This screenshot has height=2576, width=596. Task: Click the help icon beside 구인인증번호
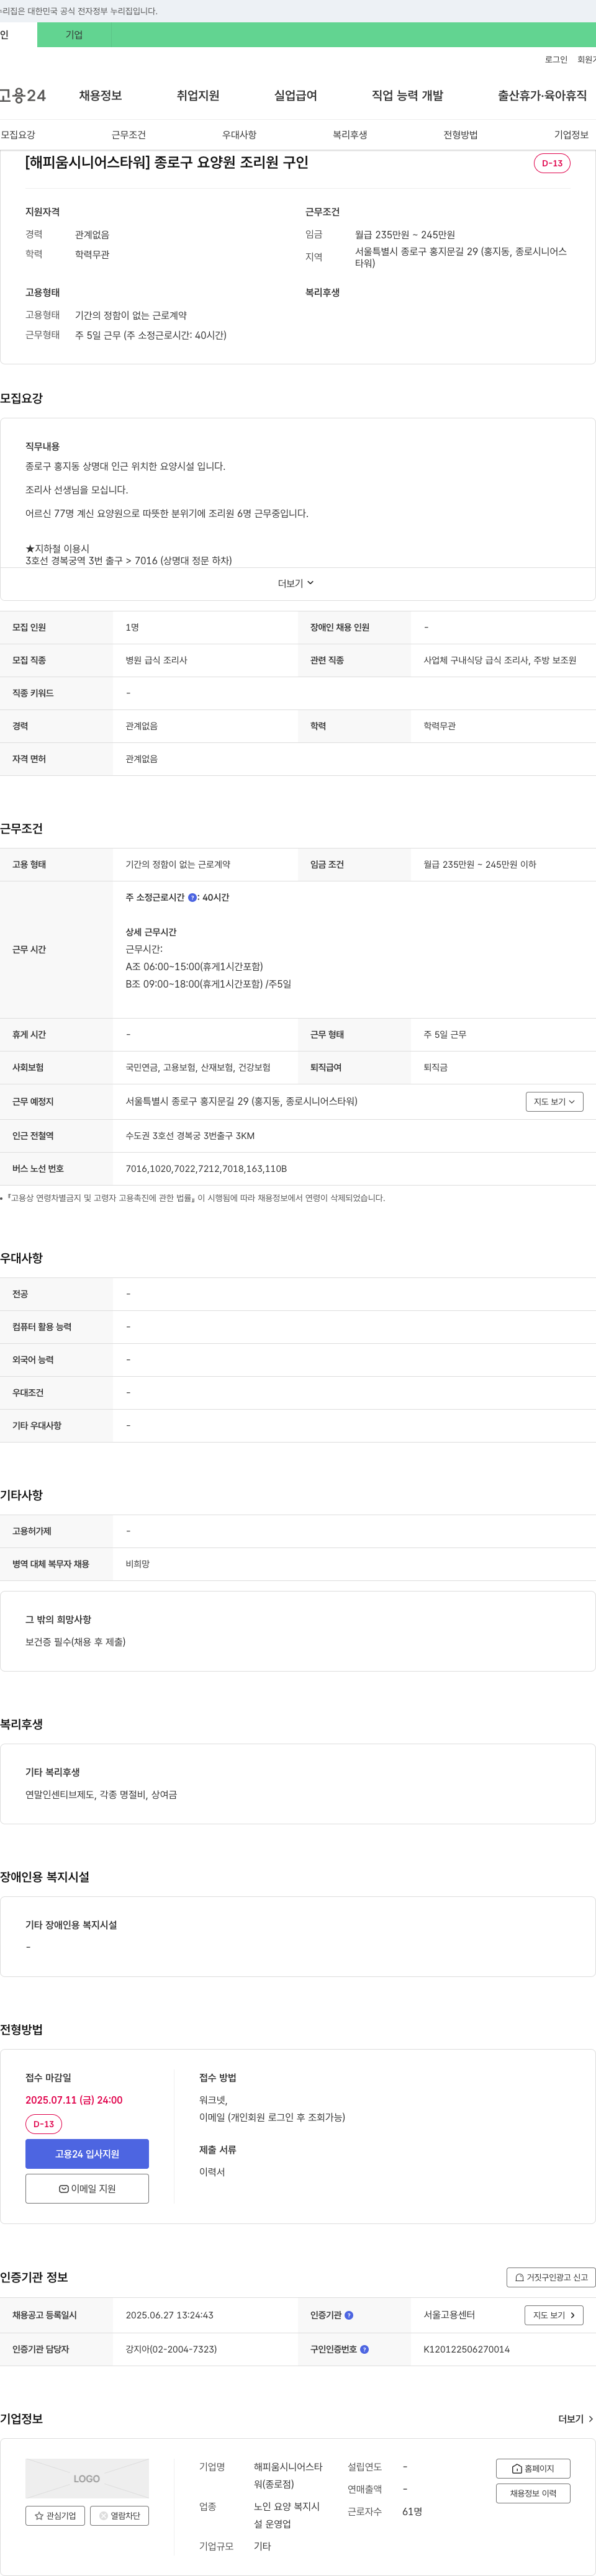(x=364, y=2349)
